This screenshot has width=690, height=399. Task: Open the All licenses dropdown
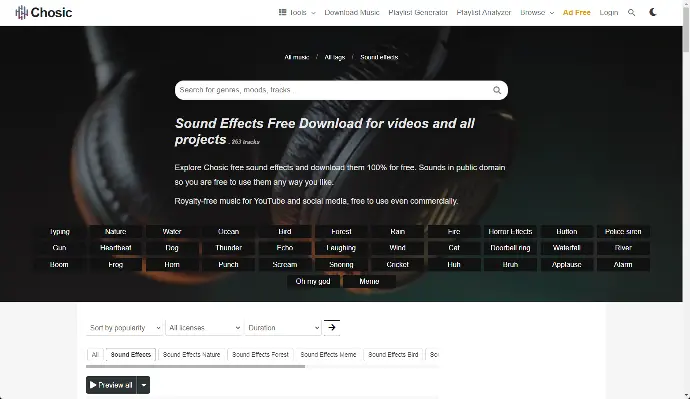(x=204, y=328)
